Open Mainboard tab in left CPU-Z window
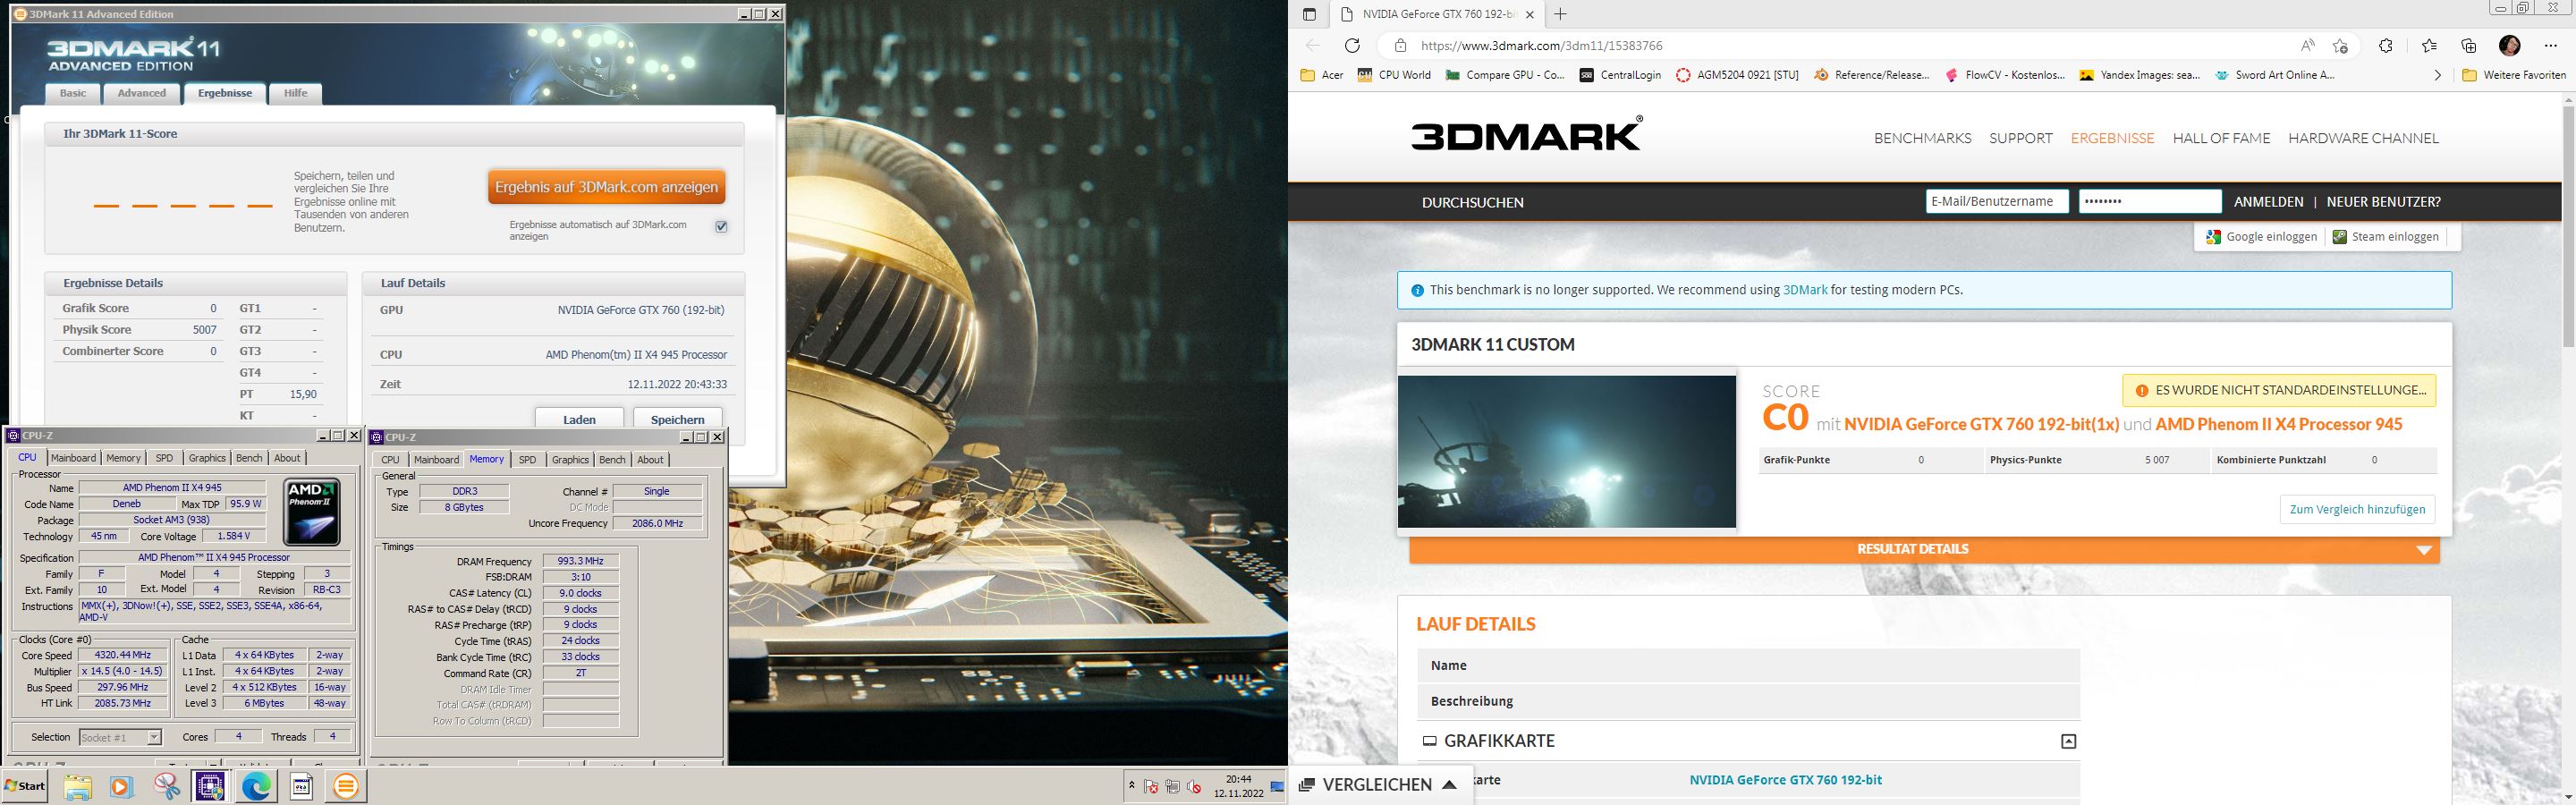The image size is (2576, 805). point(74,458)
